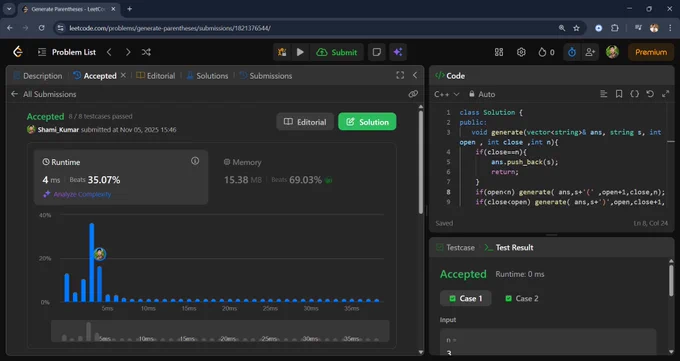Image resolution: width=680 pixels, height=361 pixels.
Task: Click the test result panel scrollbar
Action: [x=671, y=280]
